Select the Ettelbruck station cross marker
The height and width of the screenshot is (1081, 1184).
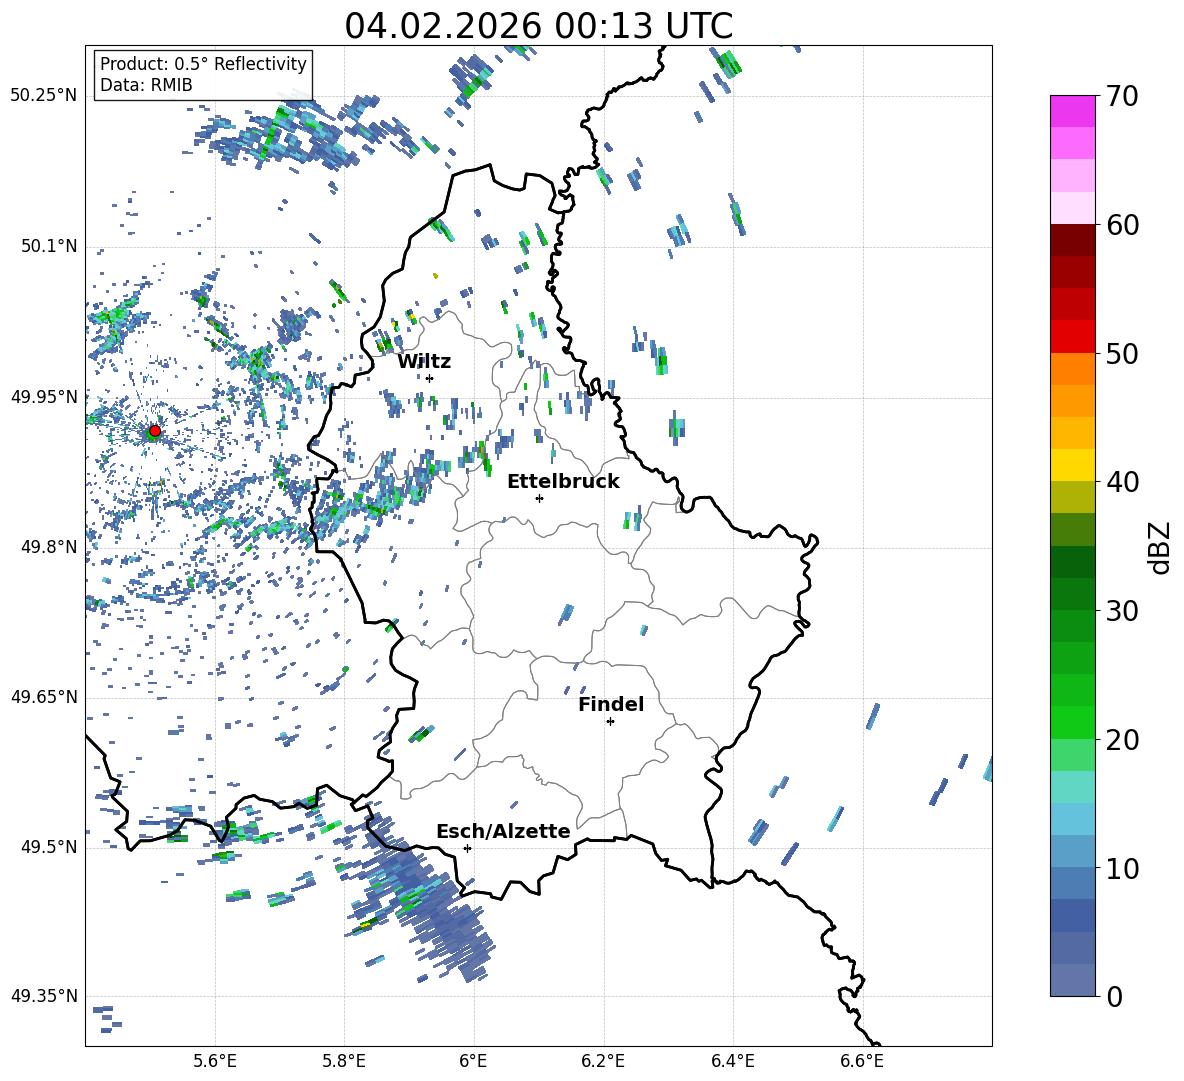tap(539, 498)
